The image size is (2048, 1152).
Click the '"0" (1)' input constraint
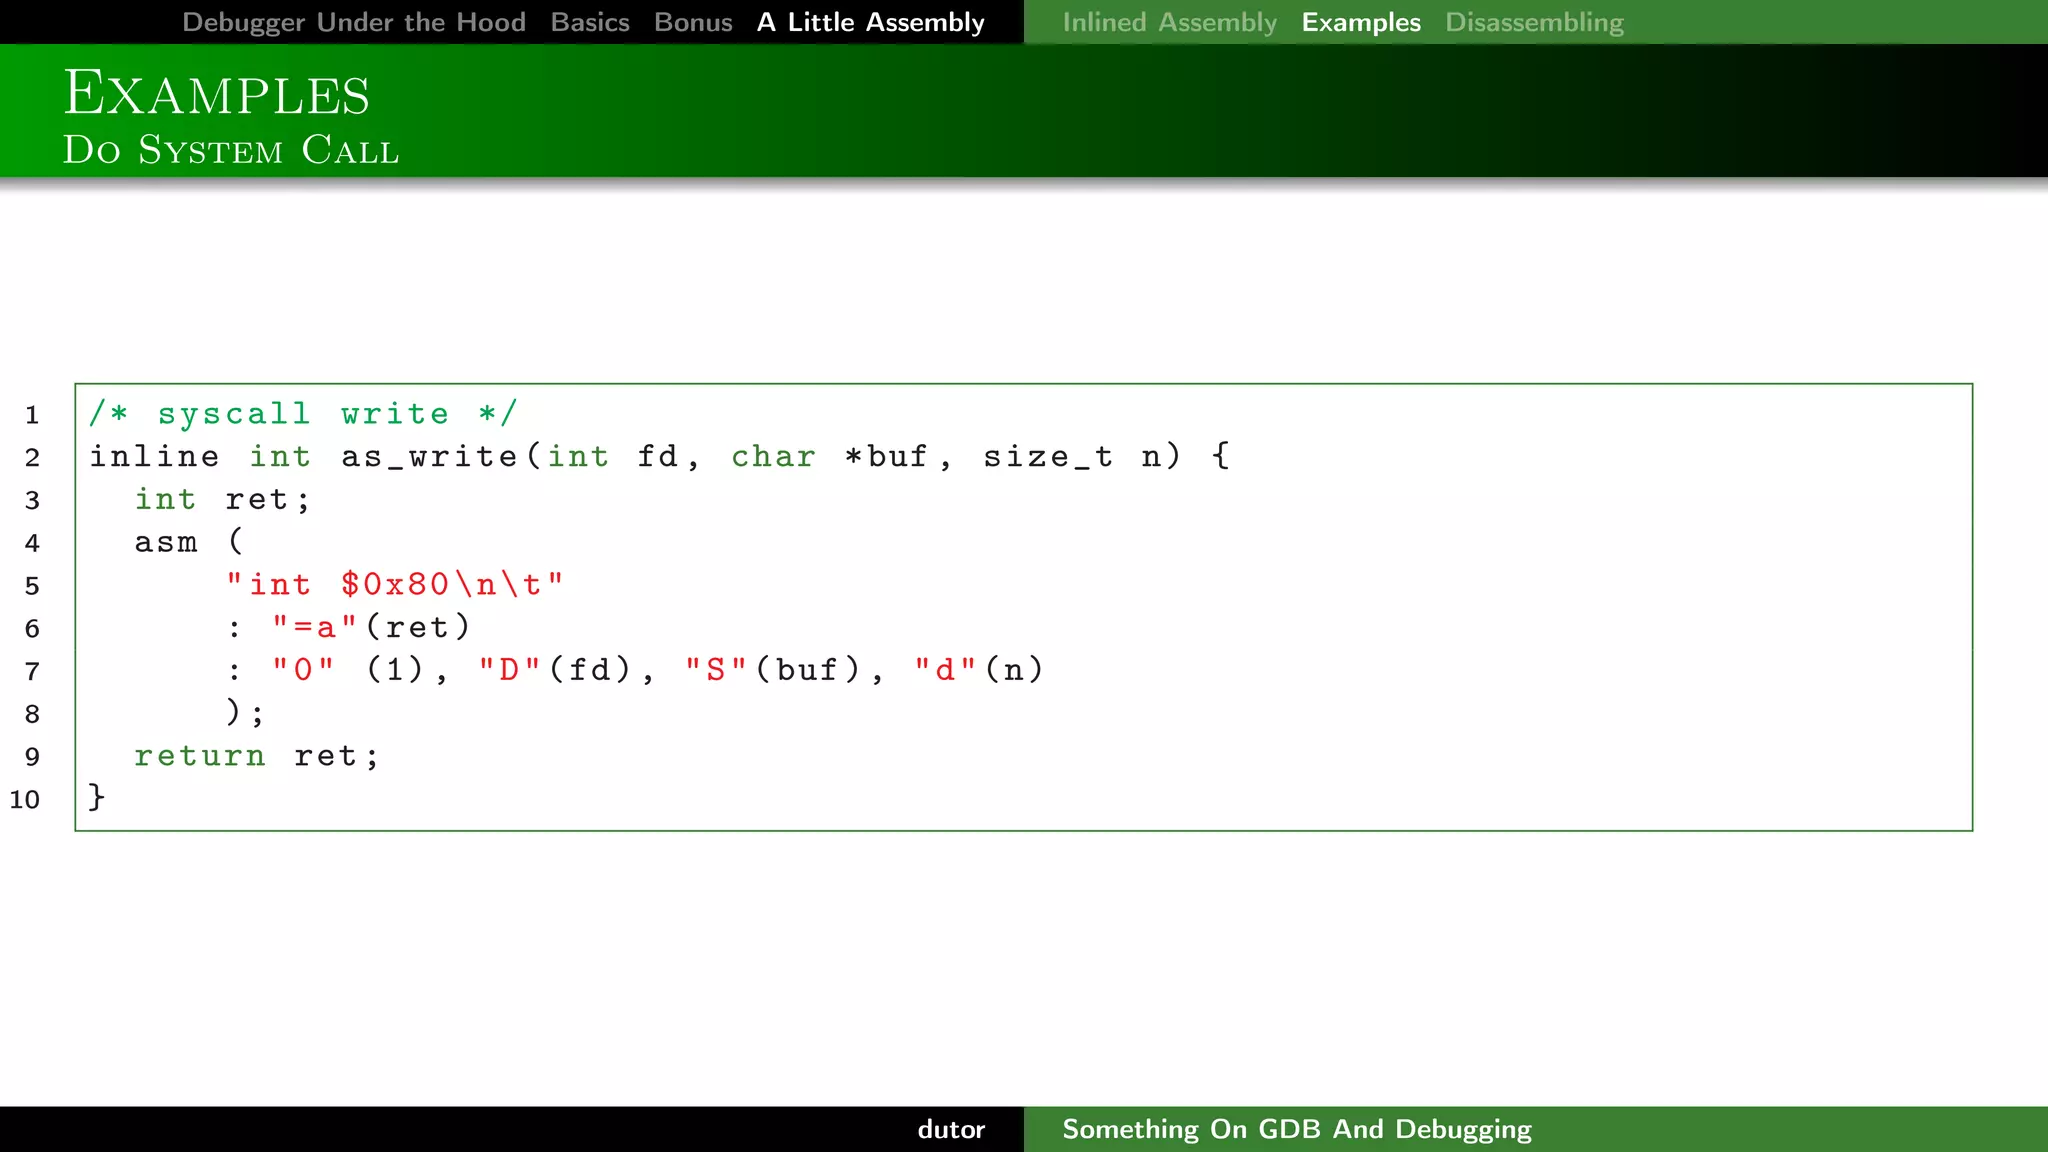(349, 669)
